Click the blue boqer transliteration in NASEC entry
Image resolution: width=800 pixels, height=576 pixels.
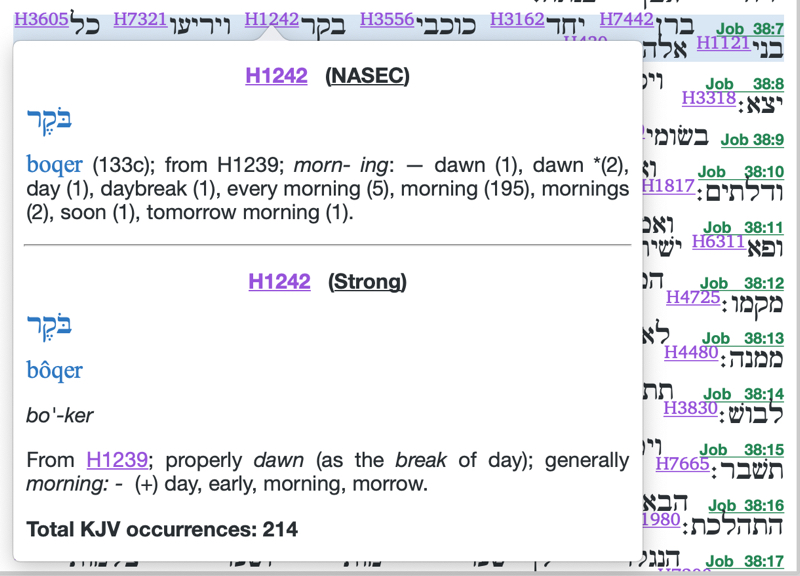[x=56, y=164]
